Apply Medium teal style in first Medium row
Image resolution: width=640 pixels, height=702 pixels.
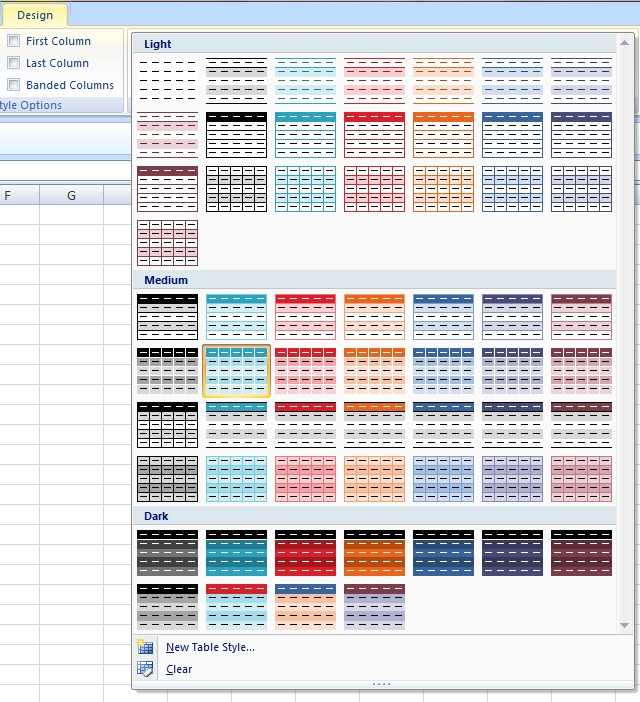[x=236, y=317]
